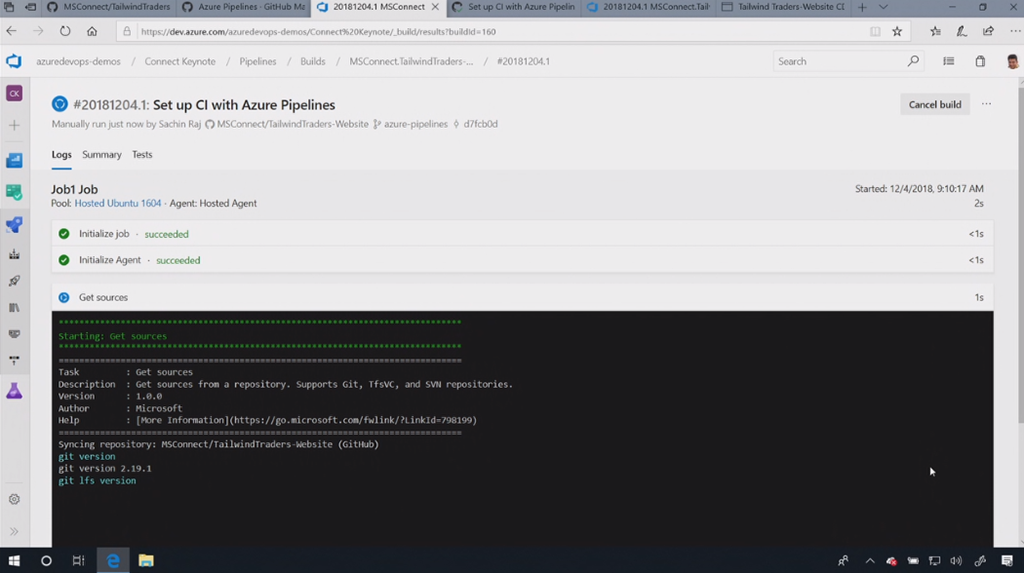Image resolution: width=1024 pixels, height=573 pixels.
Task: Open the browser tab list chevron
Action: pos(883,7)
